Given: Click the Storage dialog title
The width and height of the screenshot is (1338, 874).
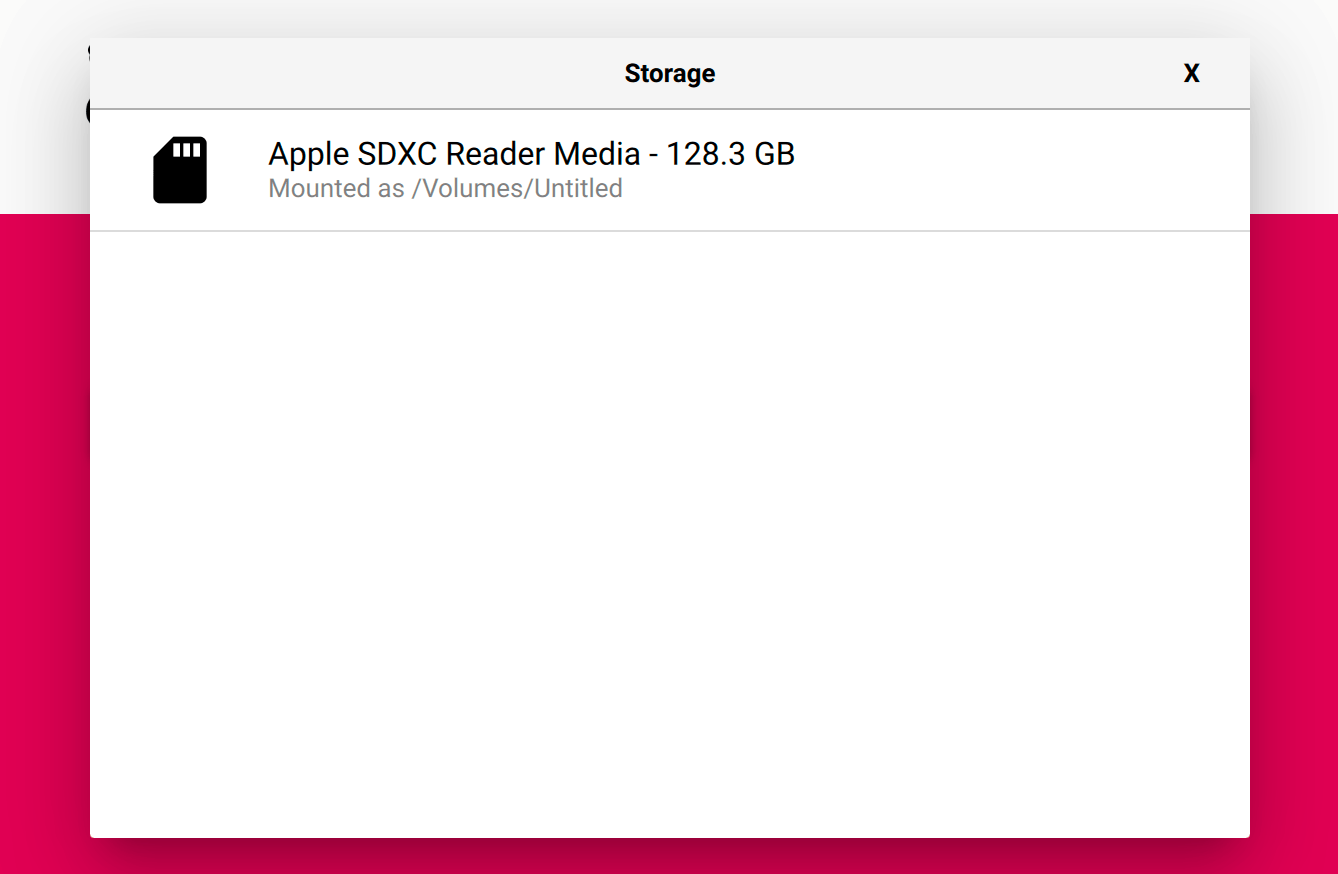Looking at the screenshot, I should (669, 74).
